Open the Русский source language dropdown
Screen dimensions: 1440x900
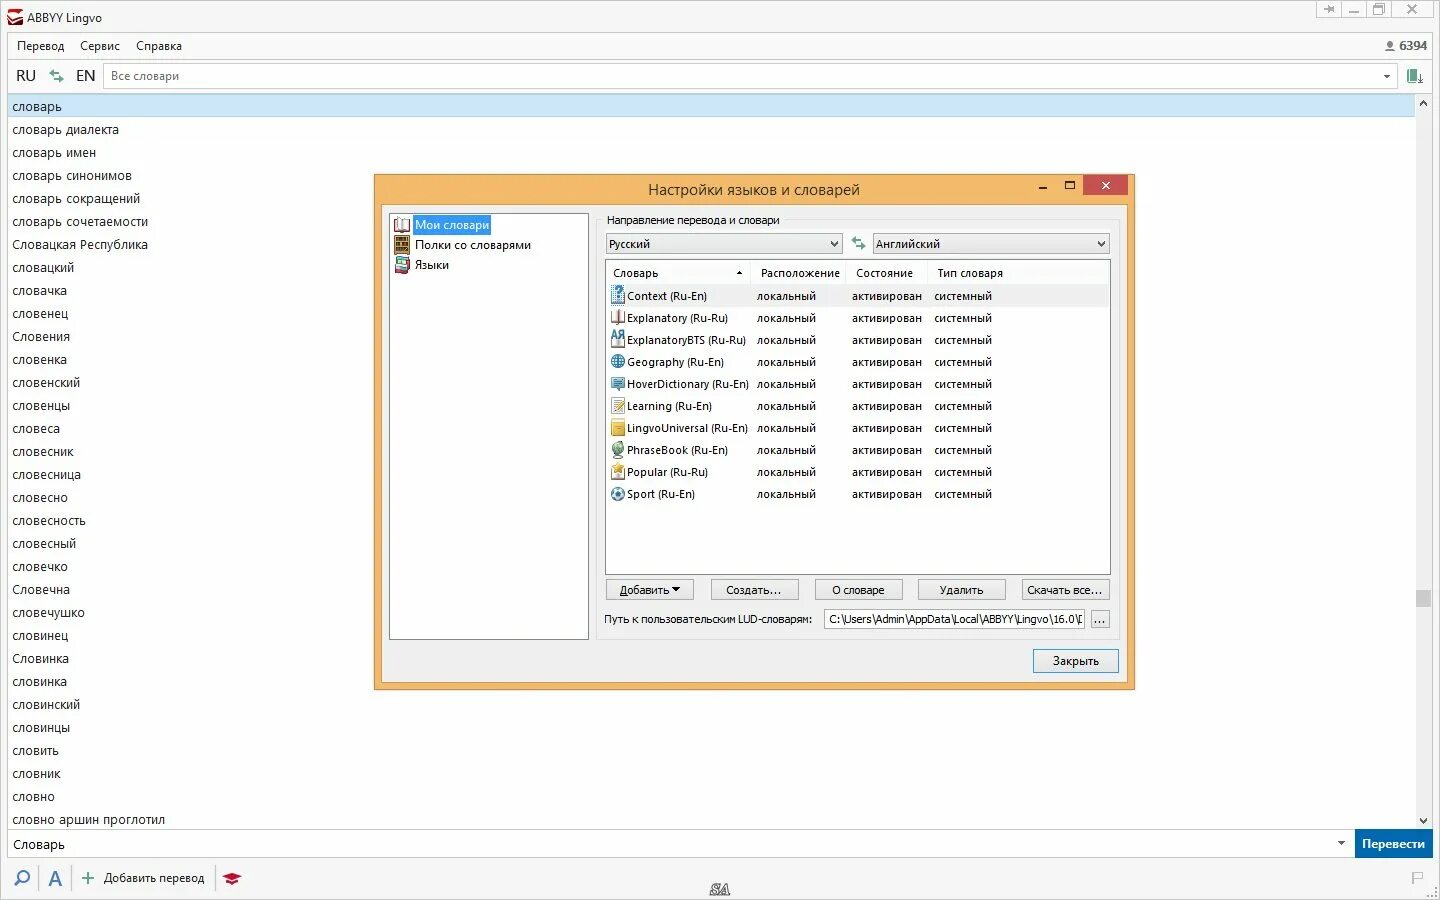[x=724, y=243]
